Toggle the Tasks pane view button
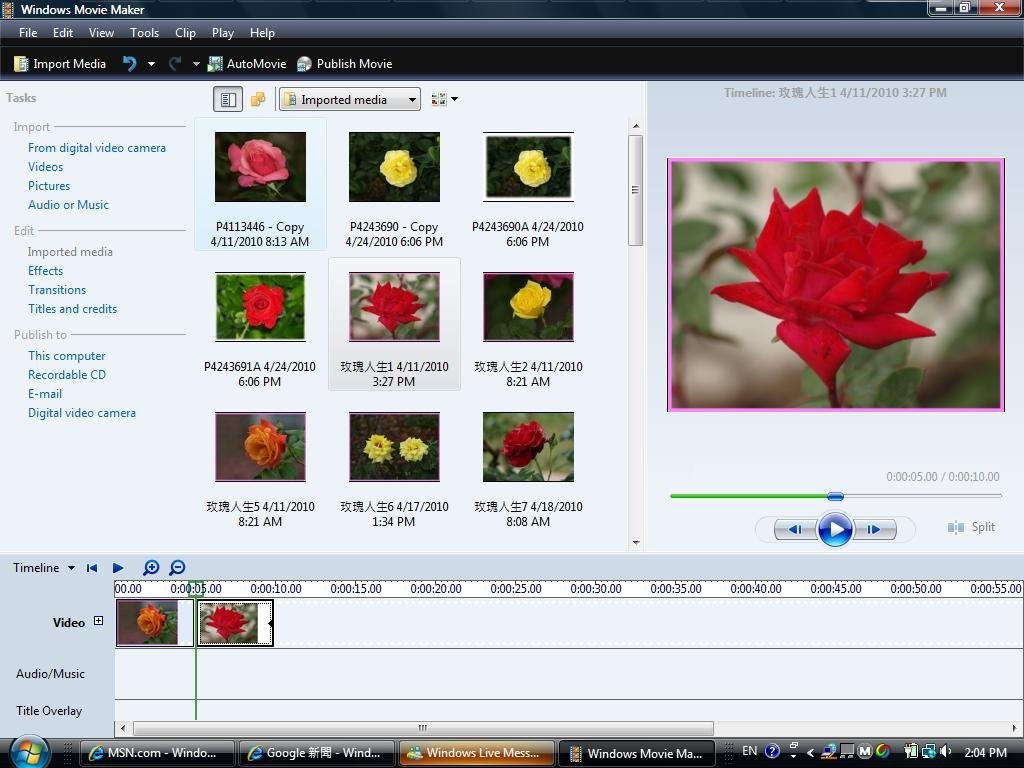 click(228, 99)
